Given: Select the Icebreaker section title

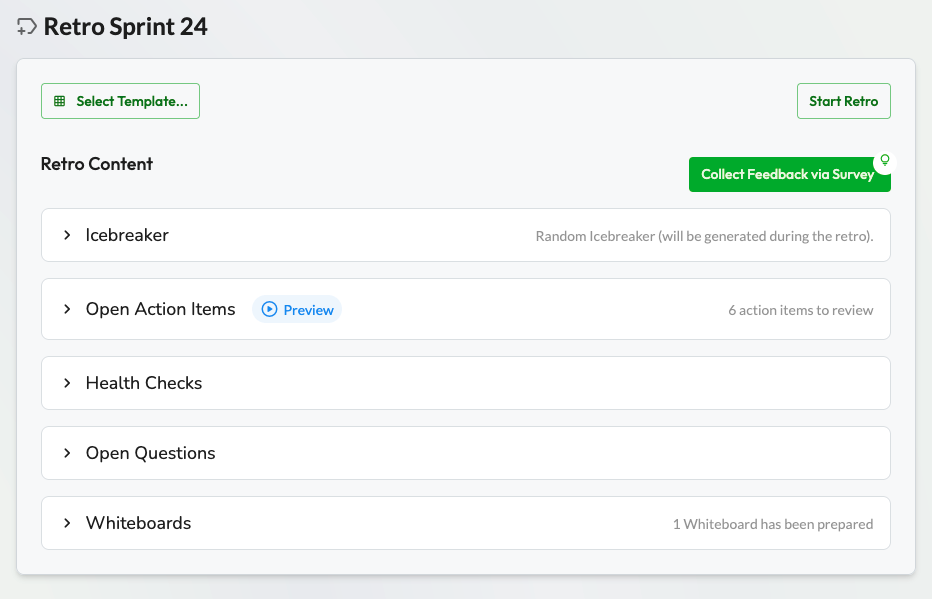Looking at the screenshot, I should 127,235.
